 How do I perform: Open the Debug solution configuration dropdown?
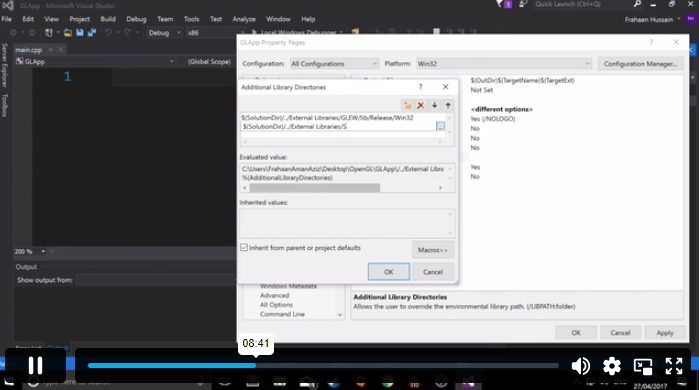click(164, 33)
